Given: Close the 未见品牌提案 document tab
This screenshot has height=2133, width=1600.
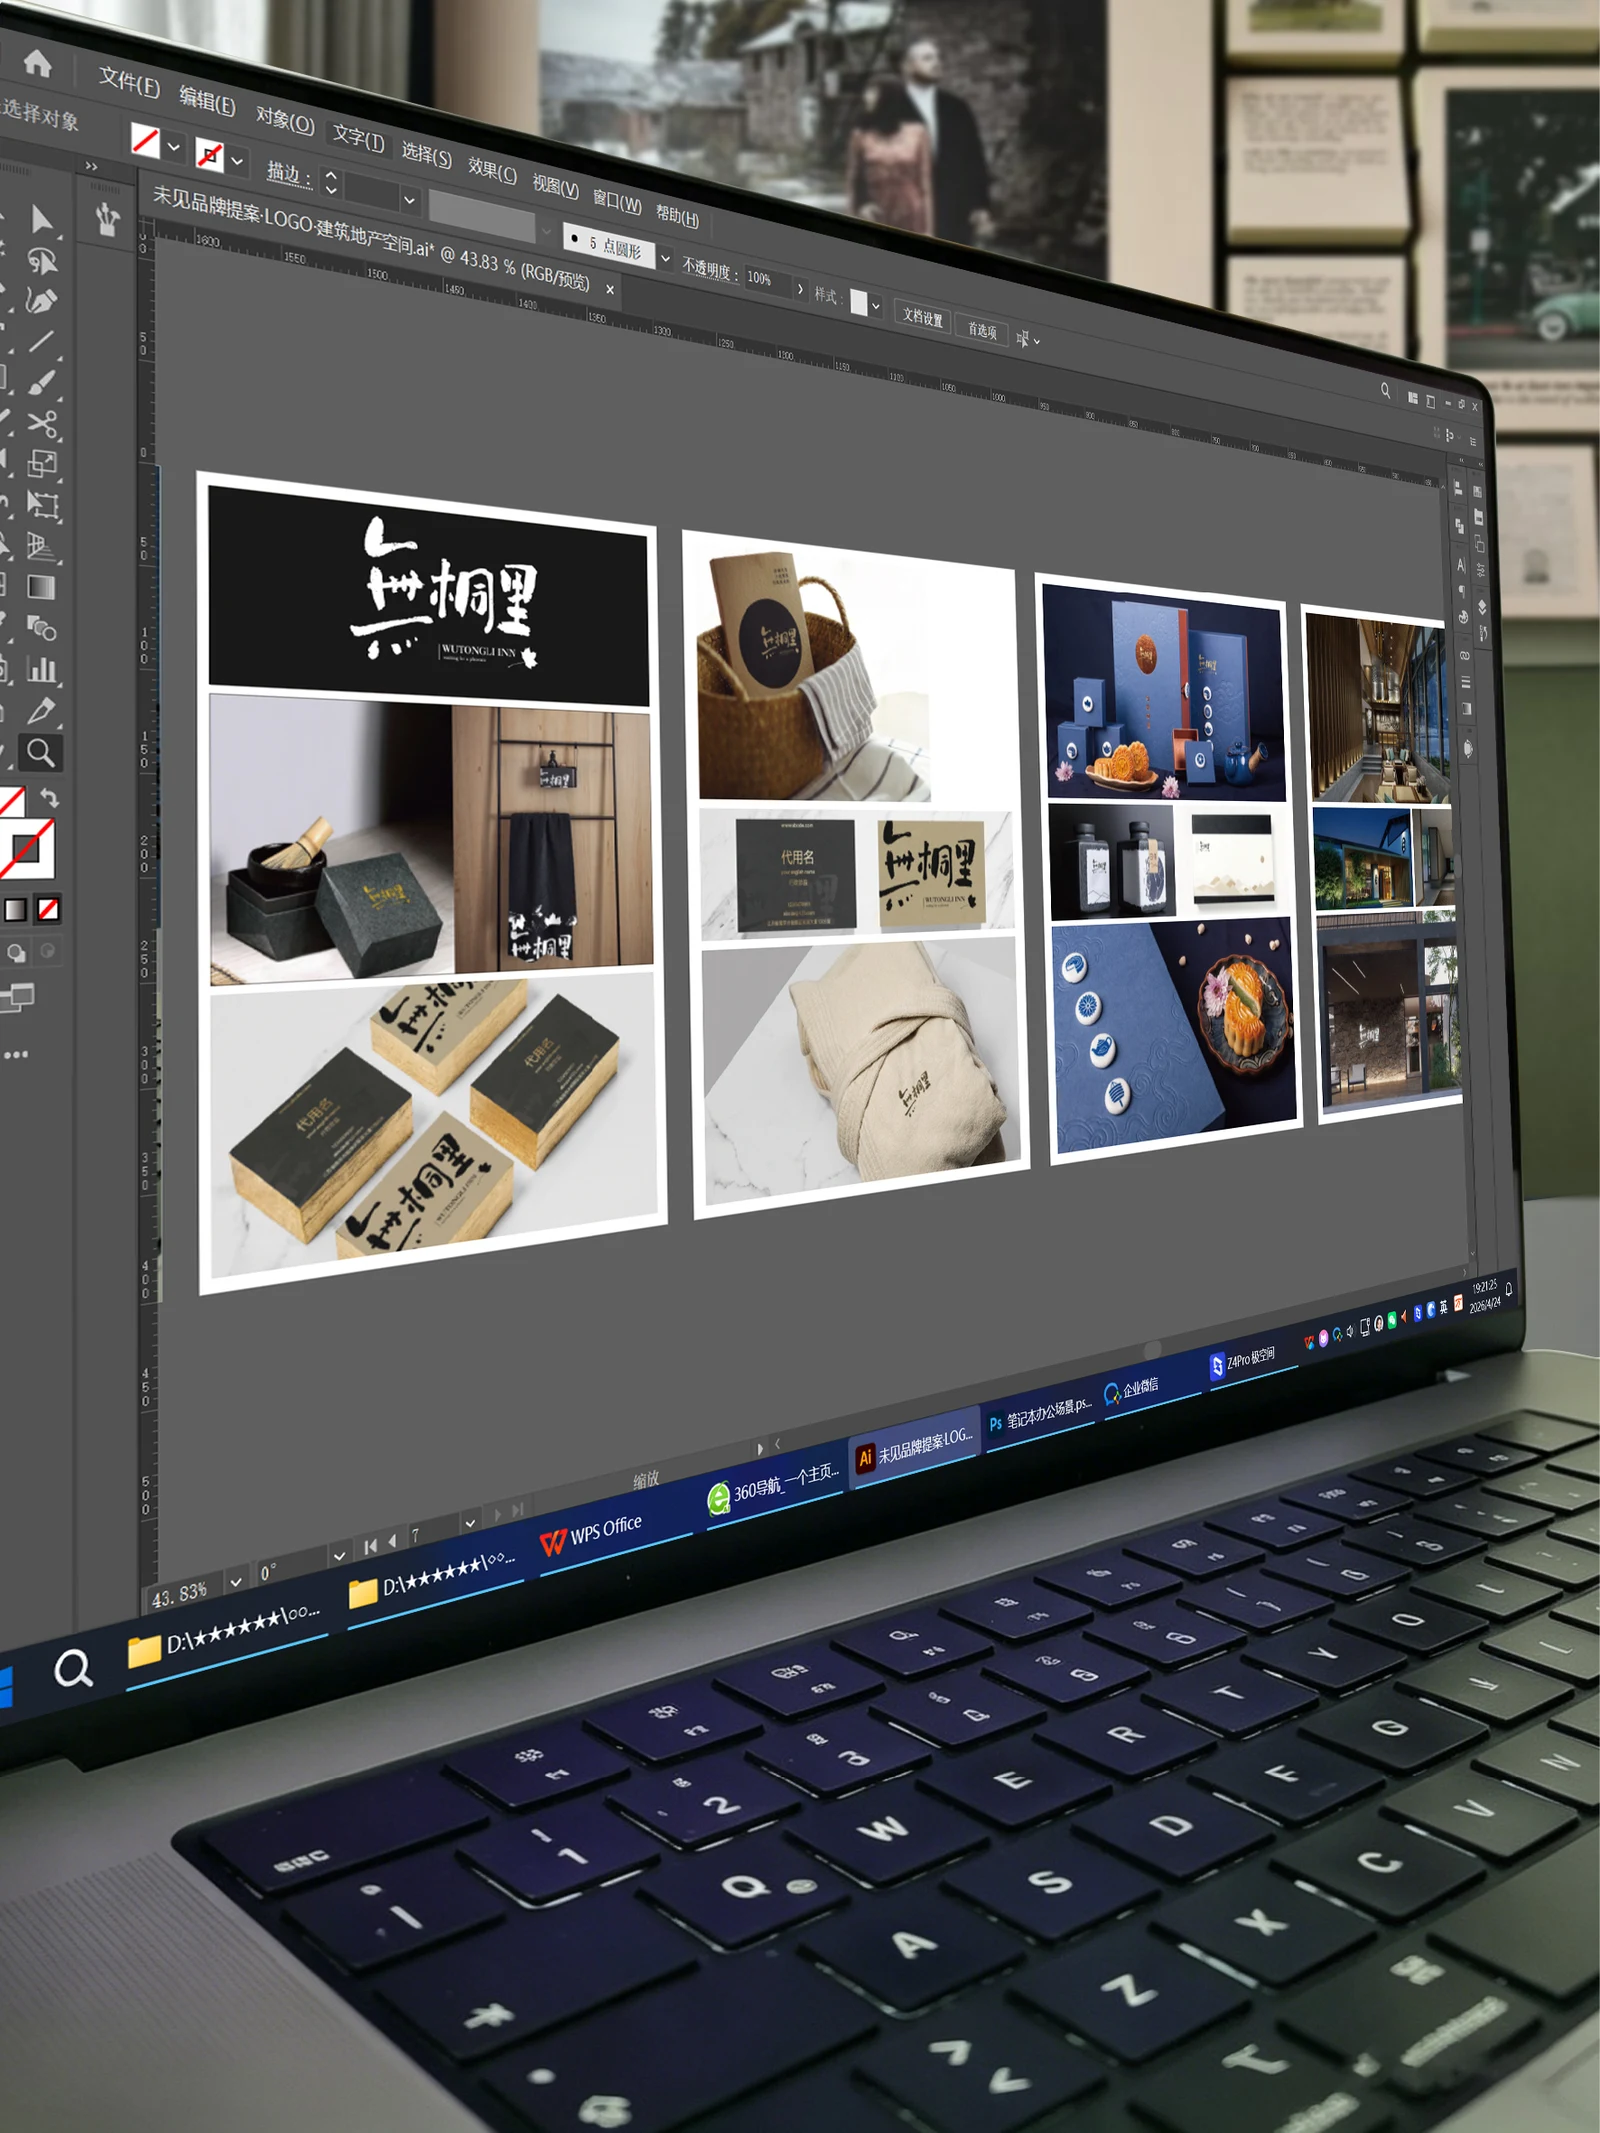Looking at the screenshot, I should [610, 289].
